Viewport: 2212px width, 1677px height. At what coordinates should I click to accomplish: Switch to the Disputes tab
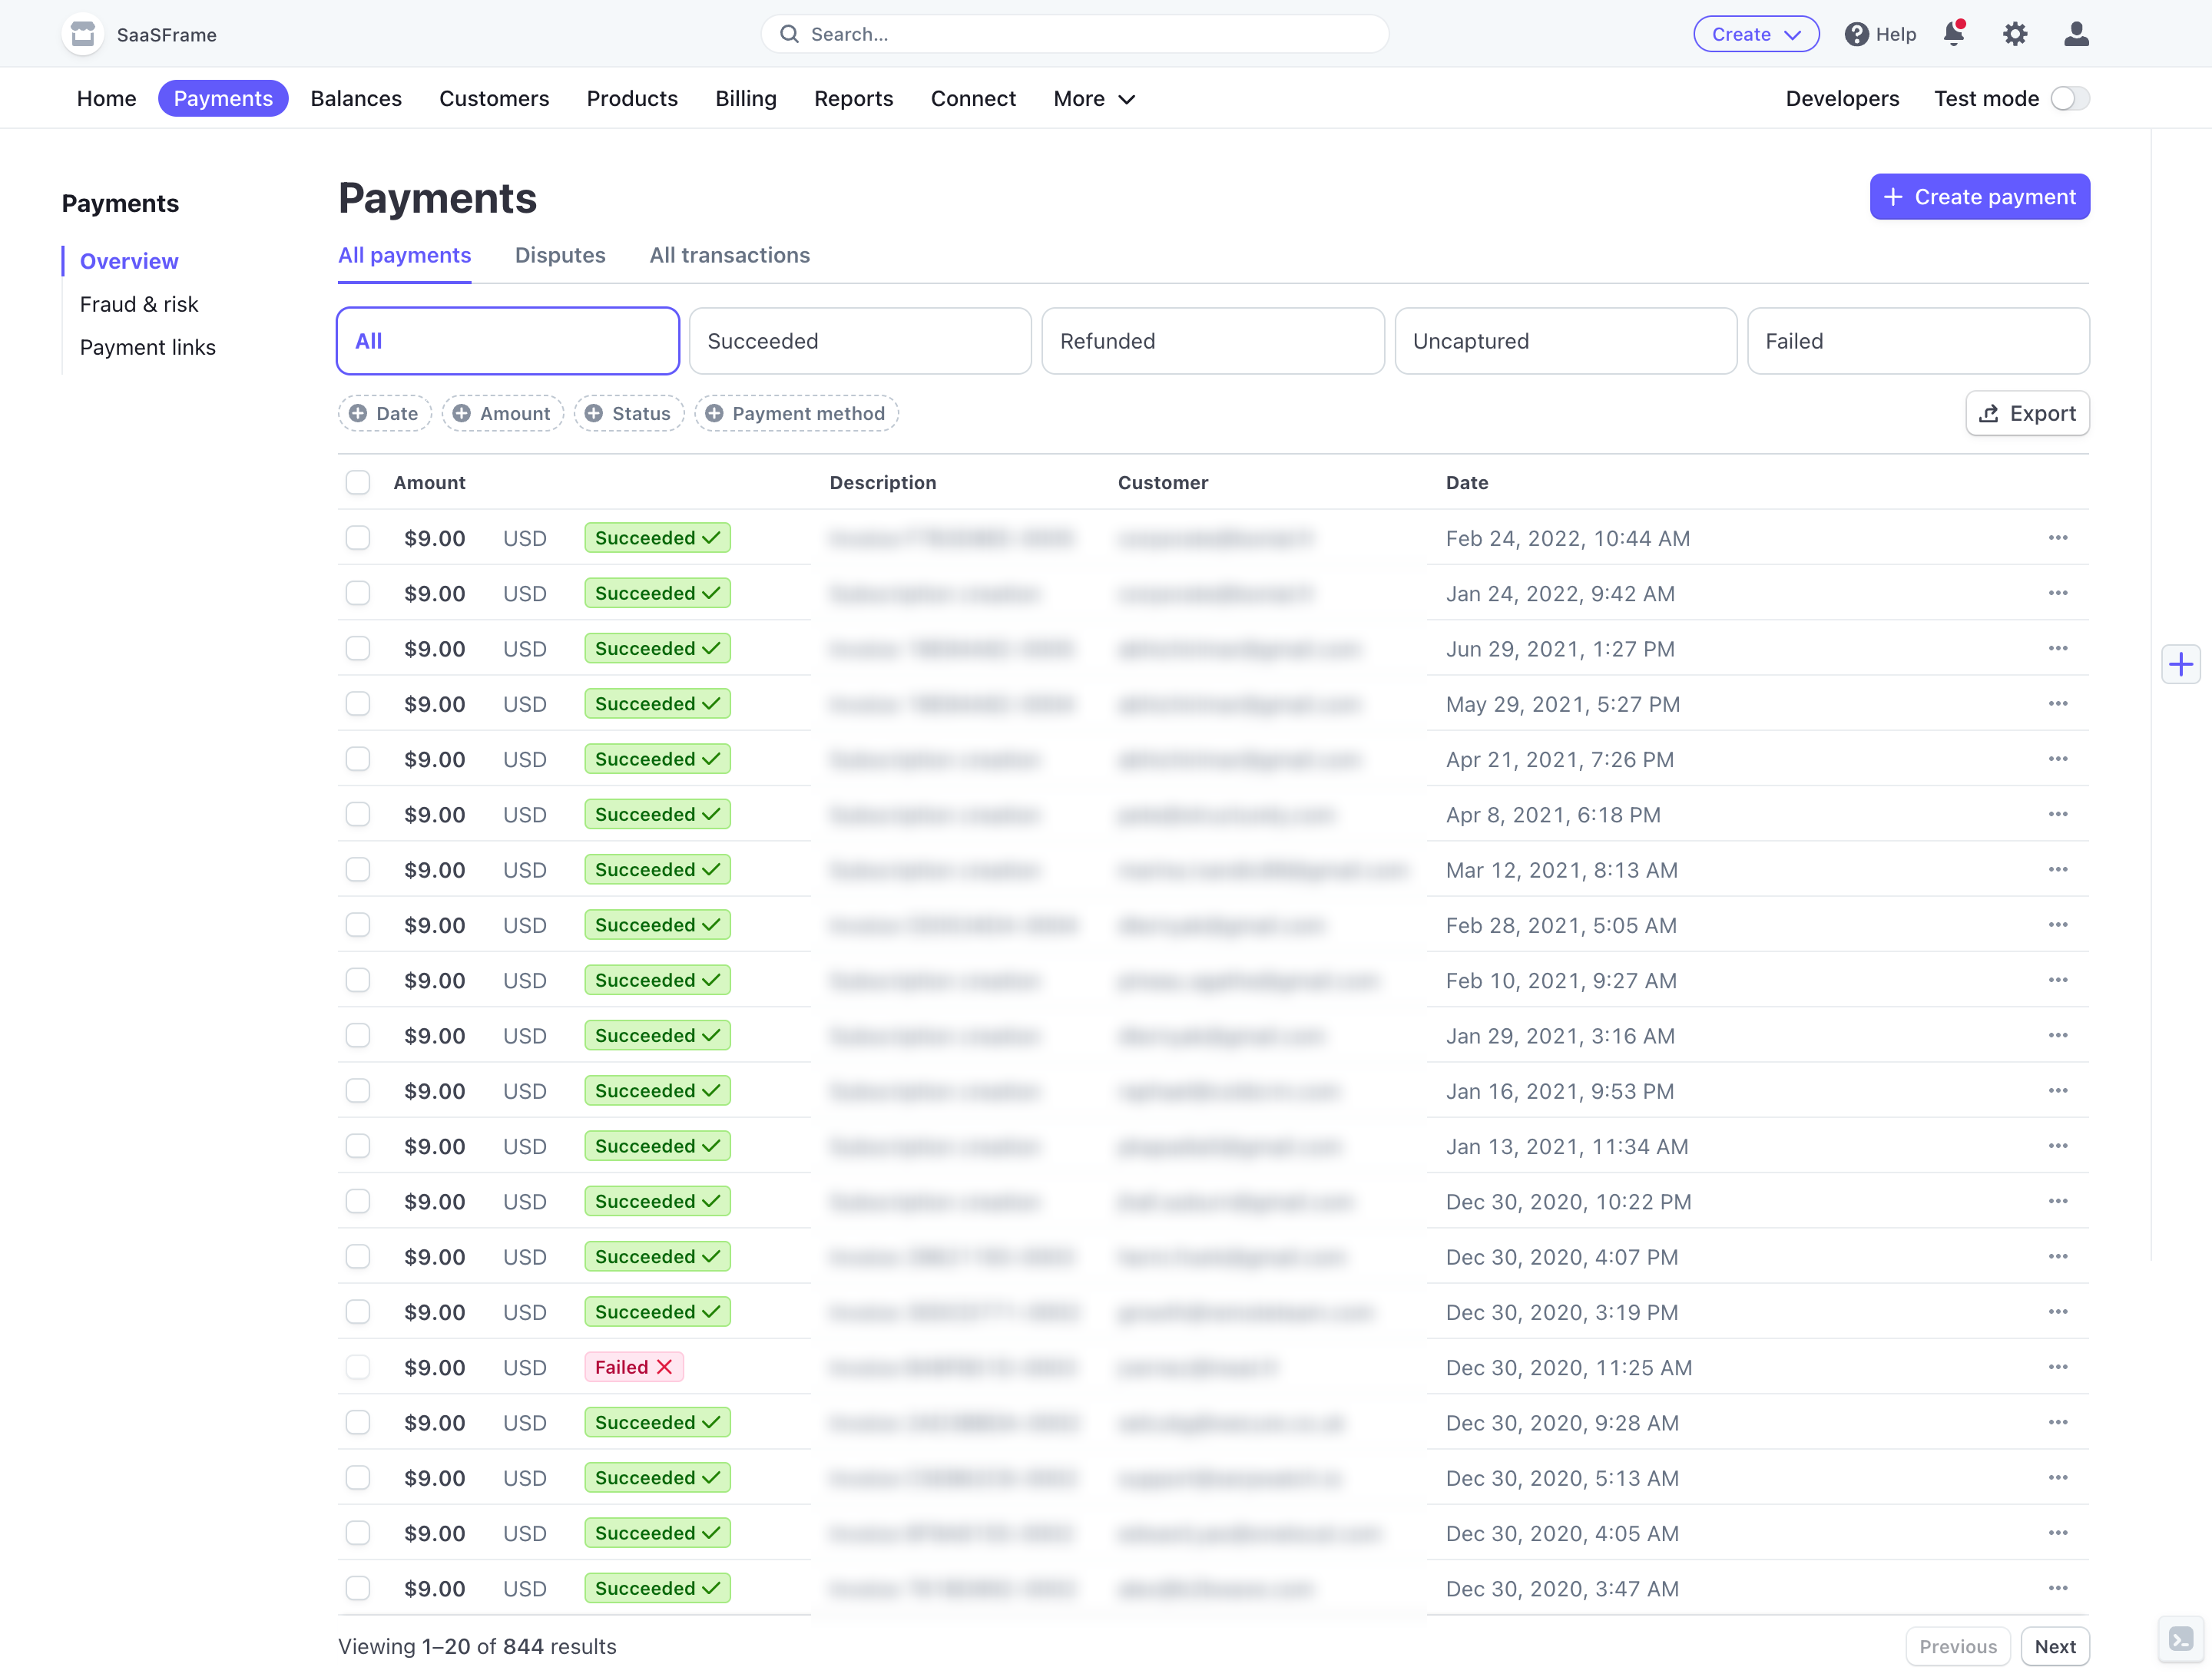point(560,255)
